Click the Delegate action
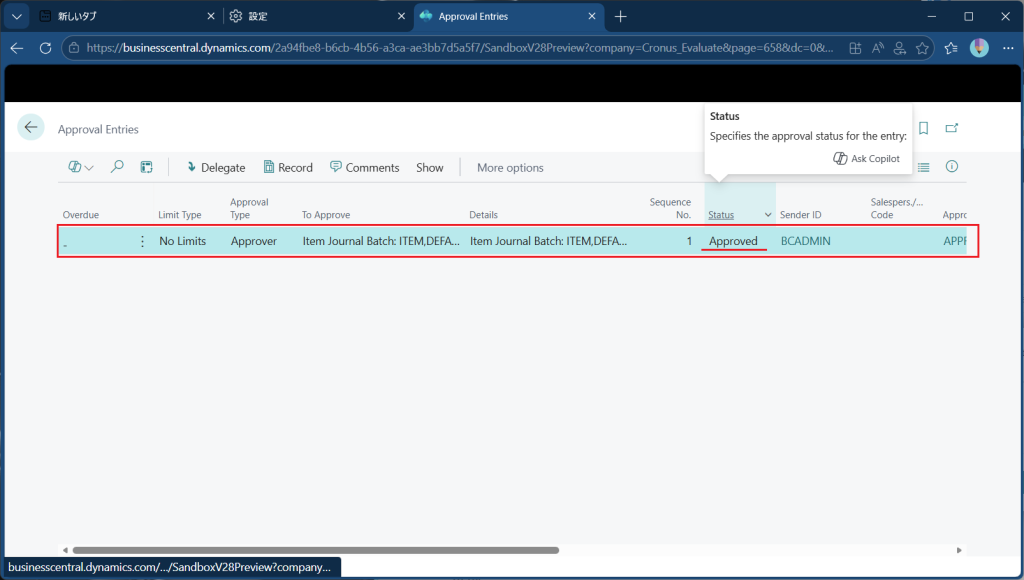The width and height of the screenshot is (1024, 580). point(215,167)
